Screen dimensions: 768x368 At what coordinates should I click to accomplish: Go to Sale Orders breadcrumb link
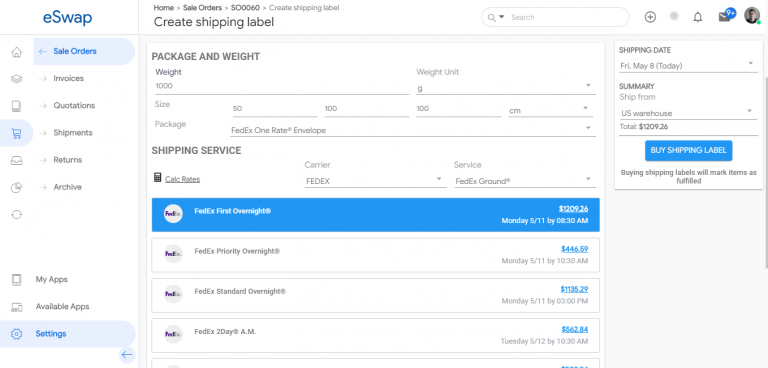point(203,8)
